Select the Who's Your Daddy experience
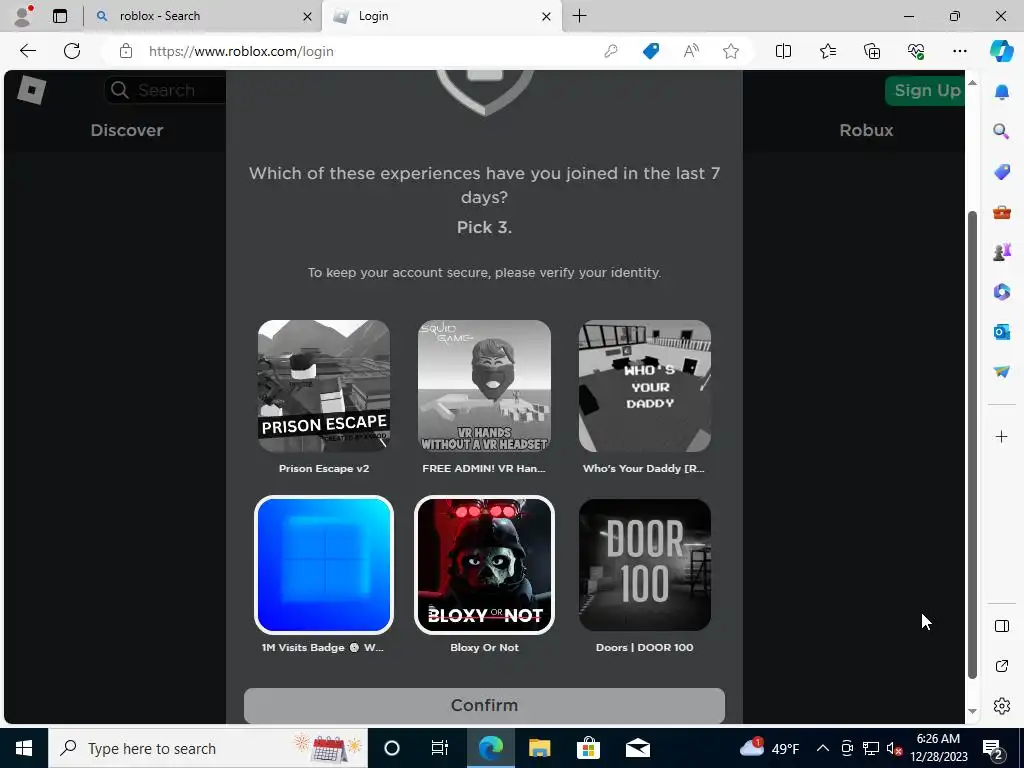This screenshot has width=1024, height=768. (645, 386)
